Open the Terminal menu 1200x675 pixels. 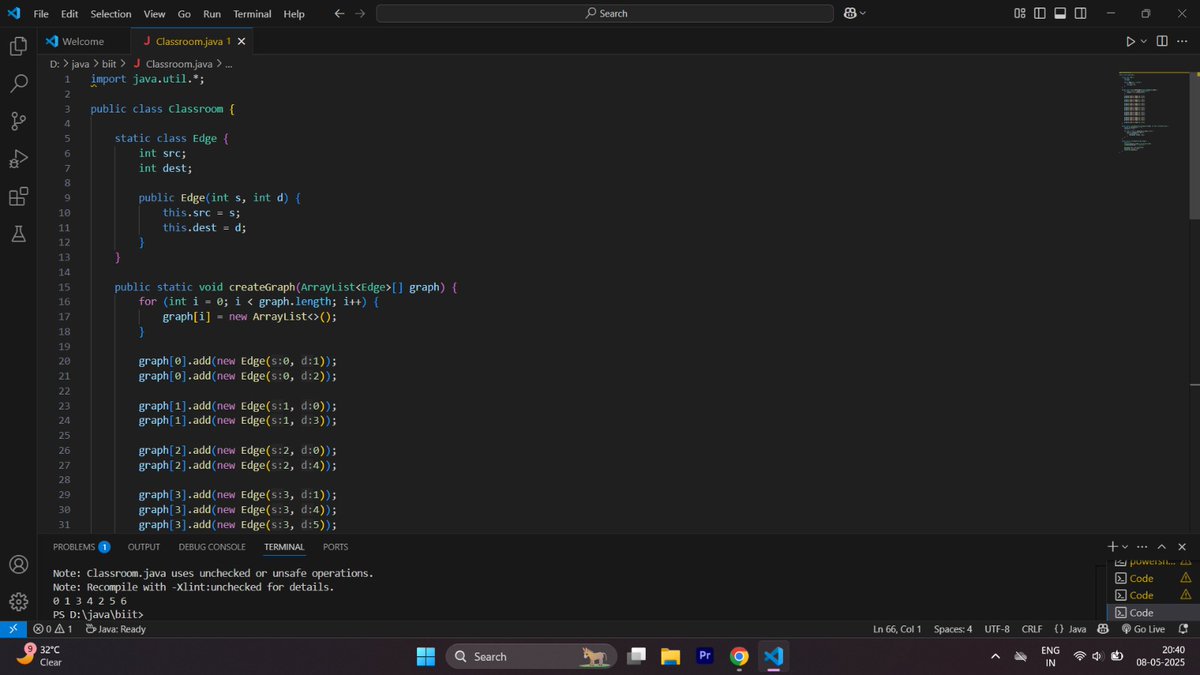[x=252, y=13]
